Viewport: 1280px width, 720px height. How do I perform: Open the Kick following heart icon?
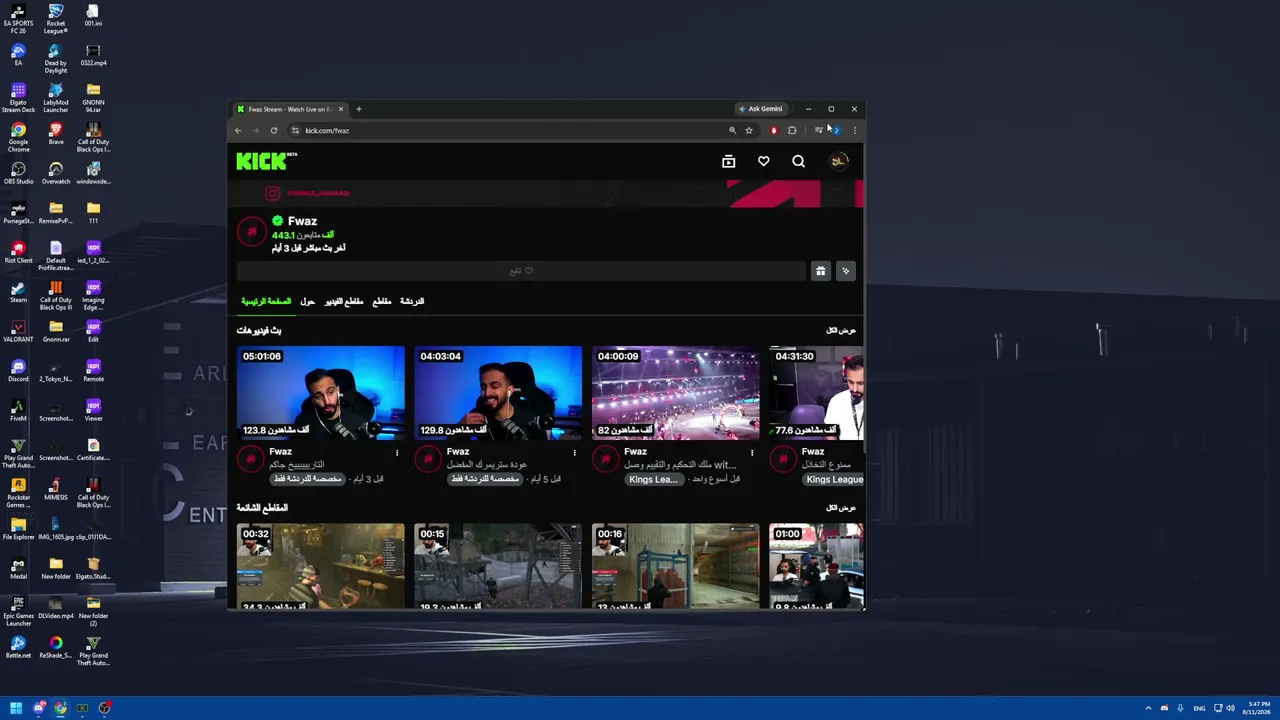(763, 161)
